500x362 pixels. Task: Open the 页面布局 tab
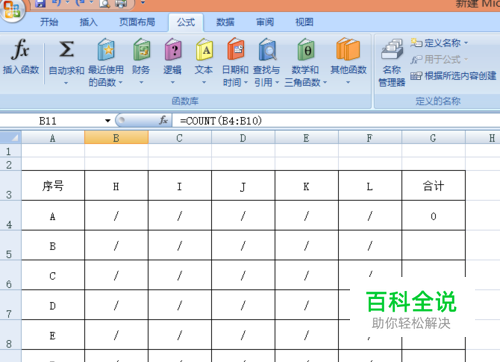click(137, 22)
